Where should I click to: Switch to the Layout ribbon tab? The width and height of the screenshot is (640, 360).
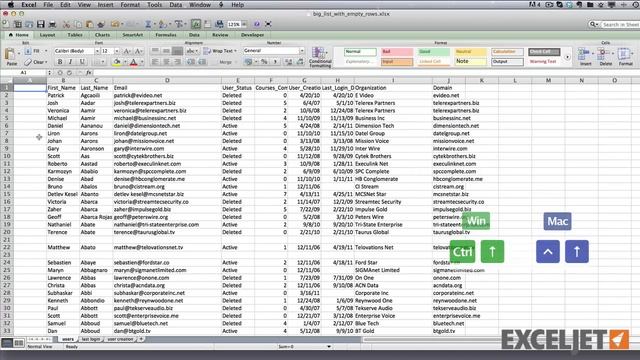47,35
